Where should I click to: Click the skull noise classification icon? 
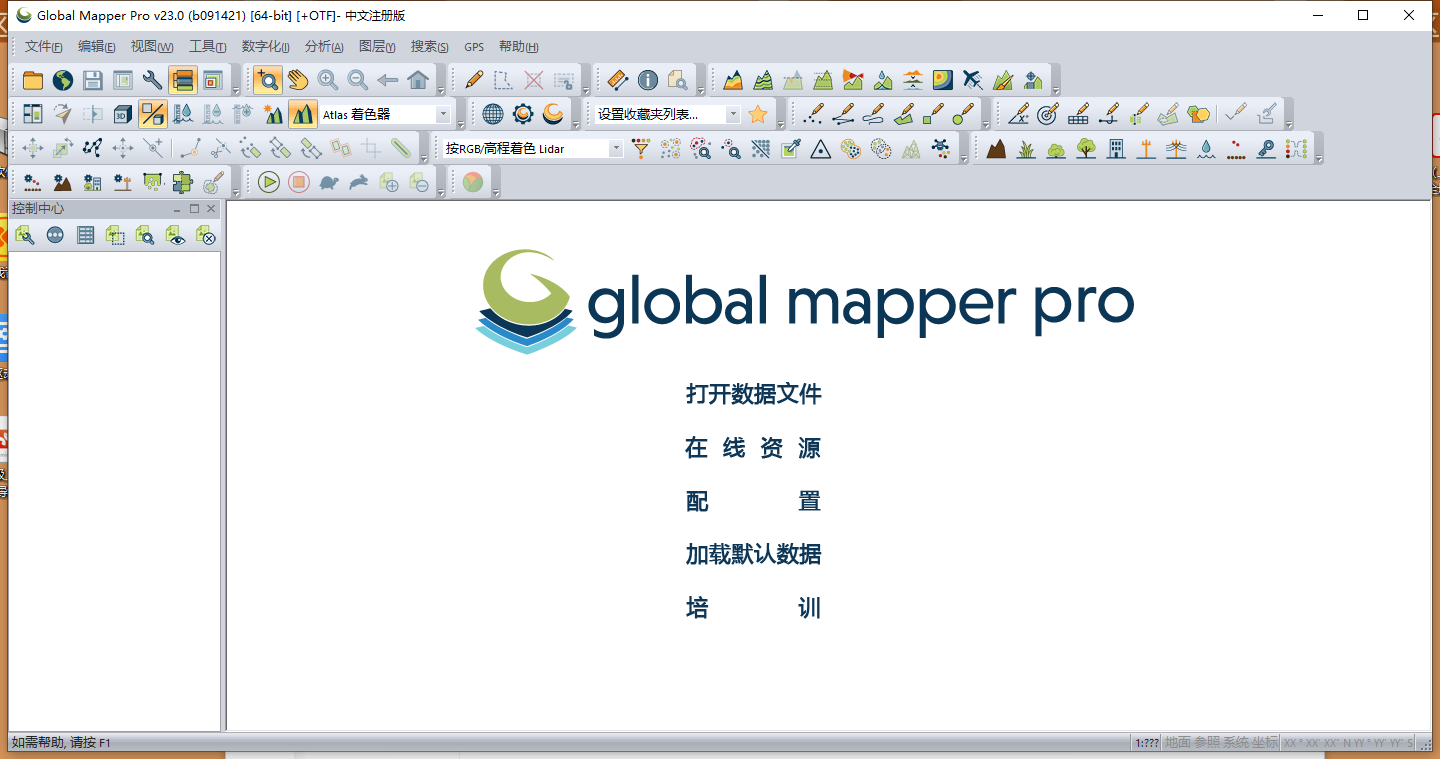(x=941, y=149)
